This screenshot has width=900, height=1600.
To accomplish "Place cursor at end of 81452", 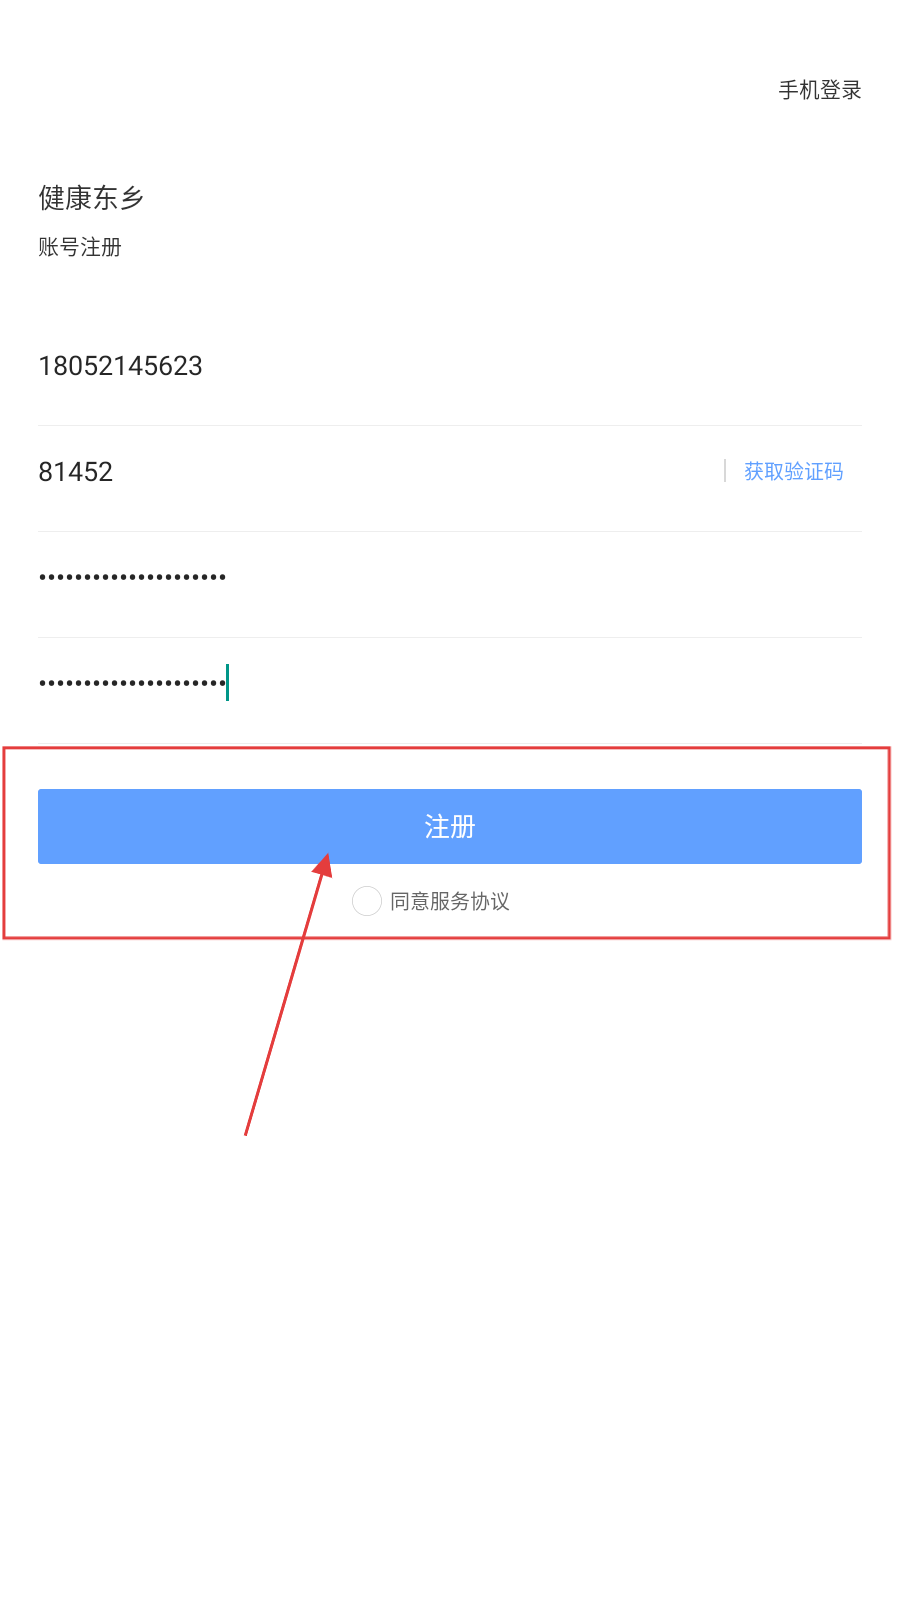I will pyautogui.click(x=114, y=472).
